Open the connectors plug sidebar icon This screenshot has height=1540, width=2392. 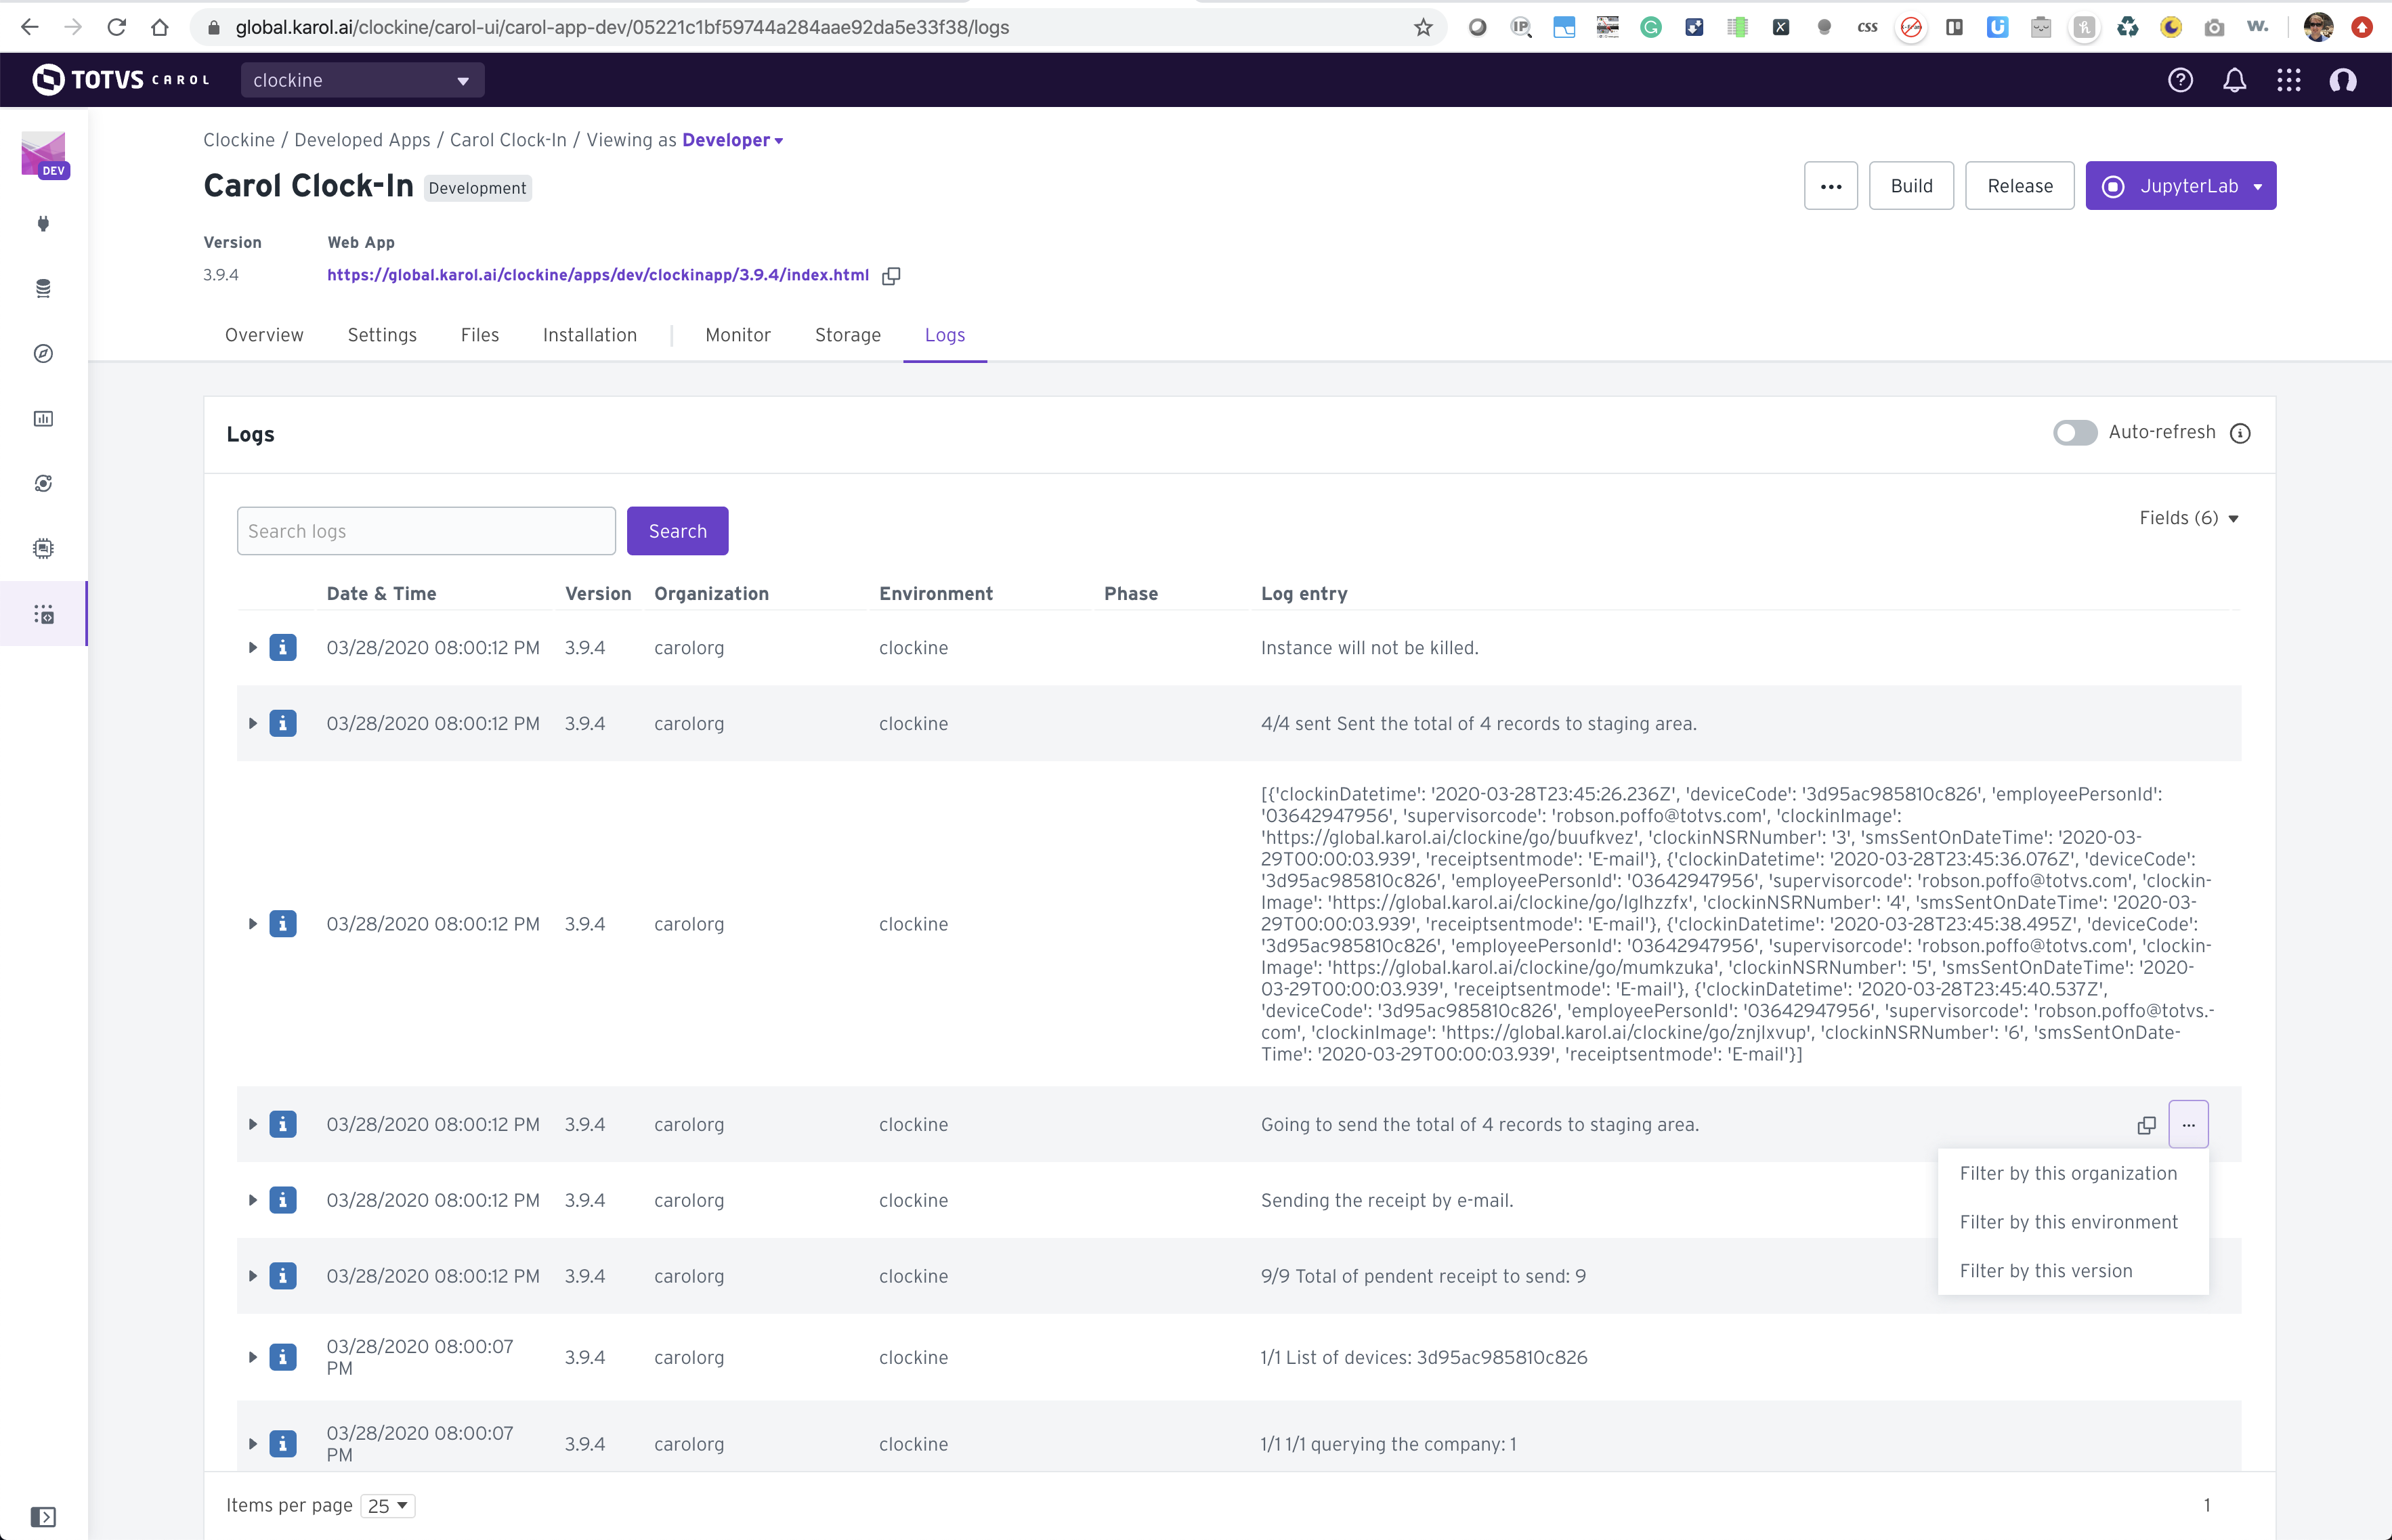(x=43, y=224)
